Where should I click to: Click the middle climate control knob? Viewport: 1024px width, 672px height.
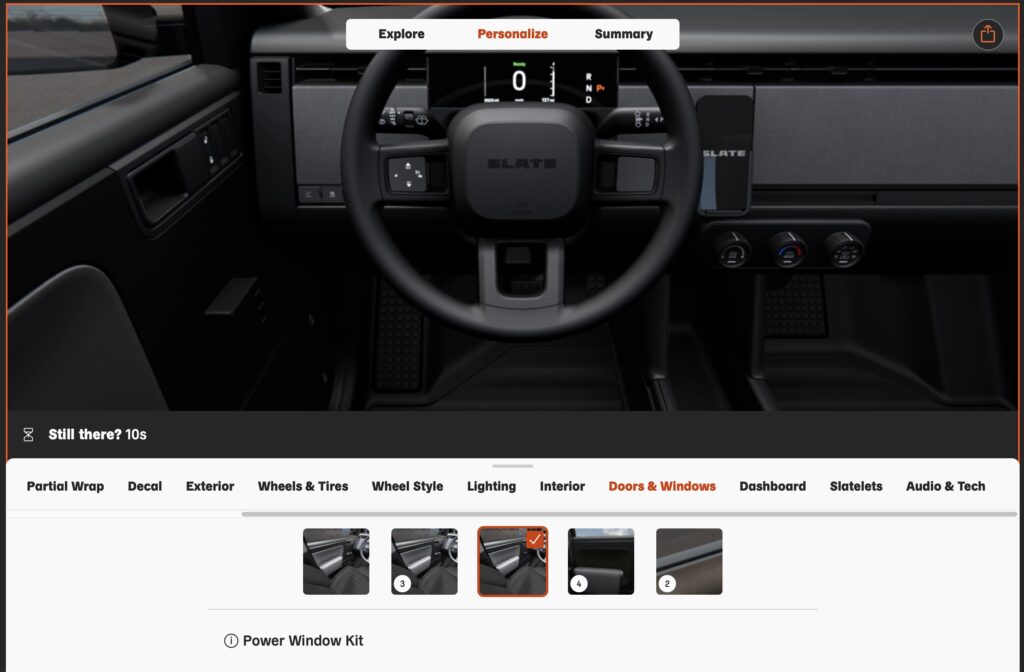pos(788,248)
